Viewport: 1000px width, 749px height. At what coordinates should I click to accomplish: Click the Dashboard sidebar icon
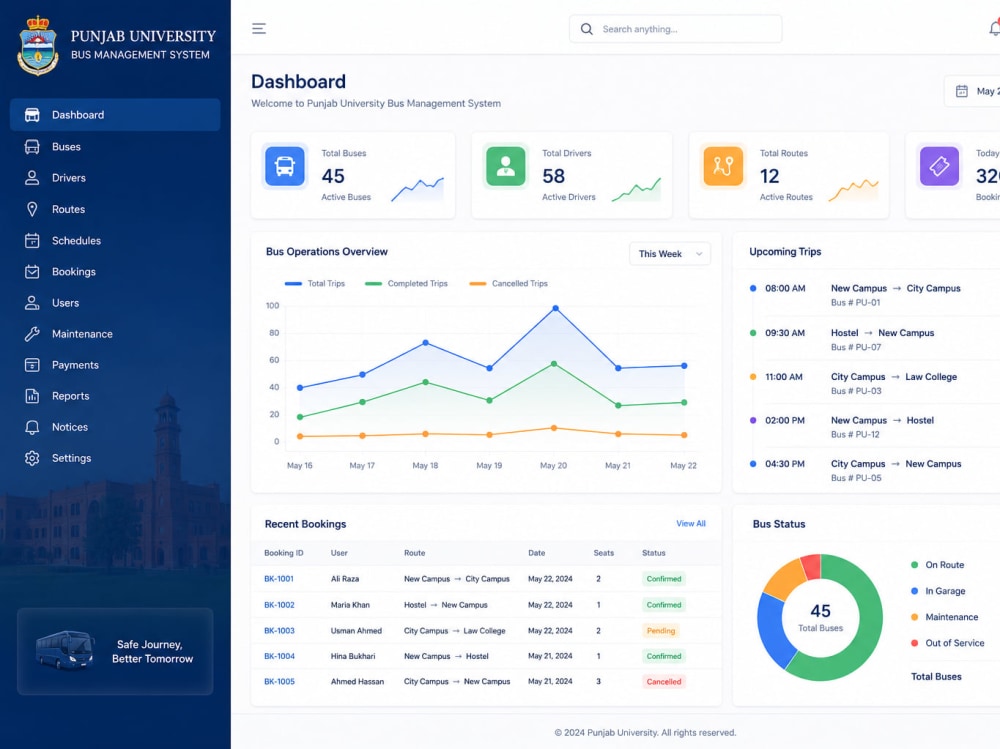32,115
